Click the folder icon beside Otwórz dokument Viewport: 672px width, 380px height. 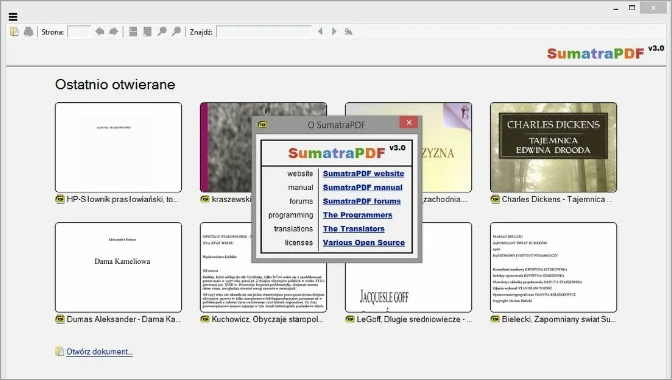tap(60, 351)
